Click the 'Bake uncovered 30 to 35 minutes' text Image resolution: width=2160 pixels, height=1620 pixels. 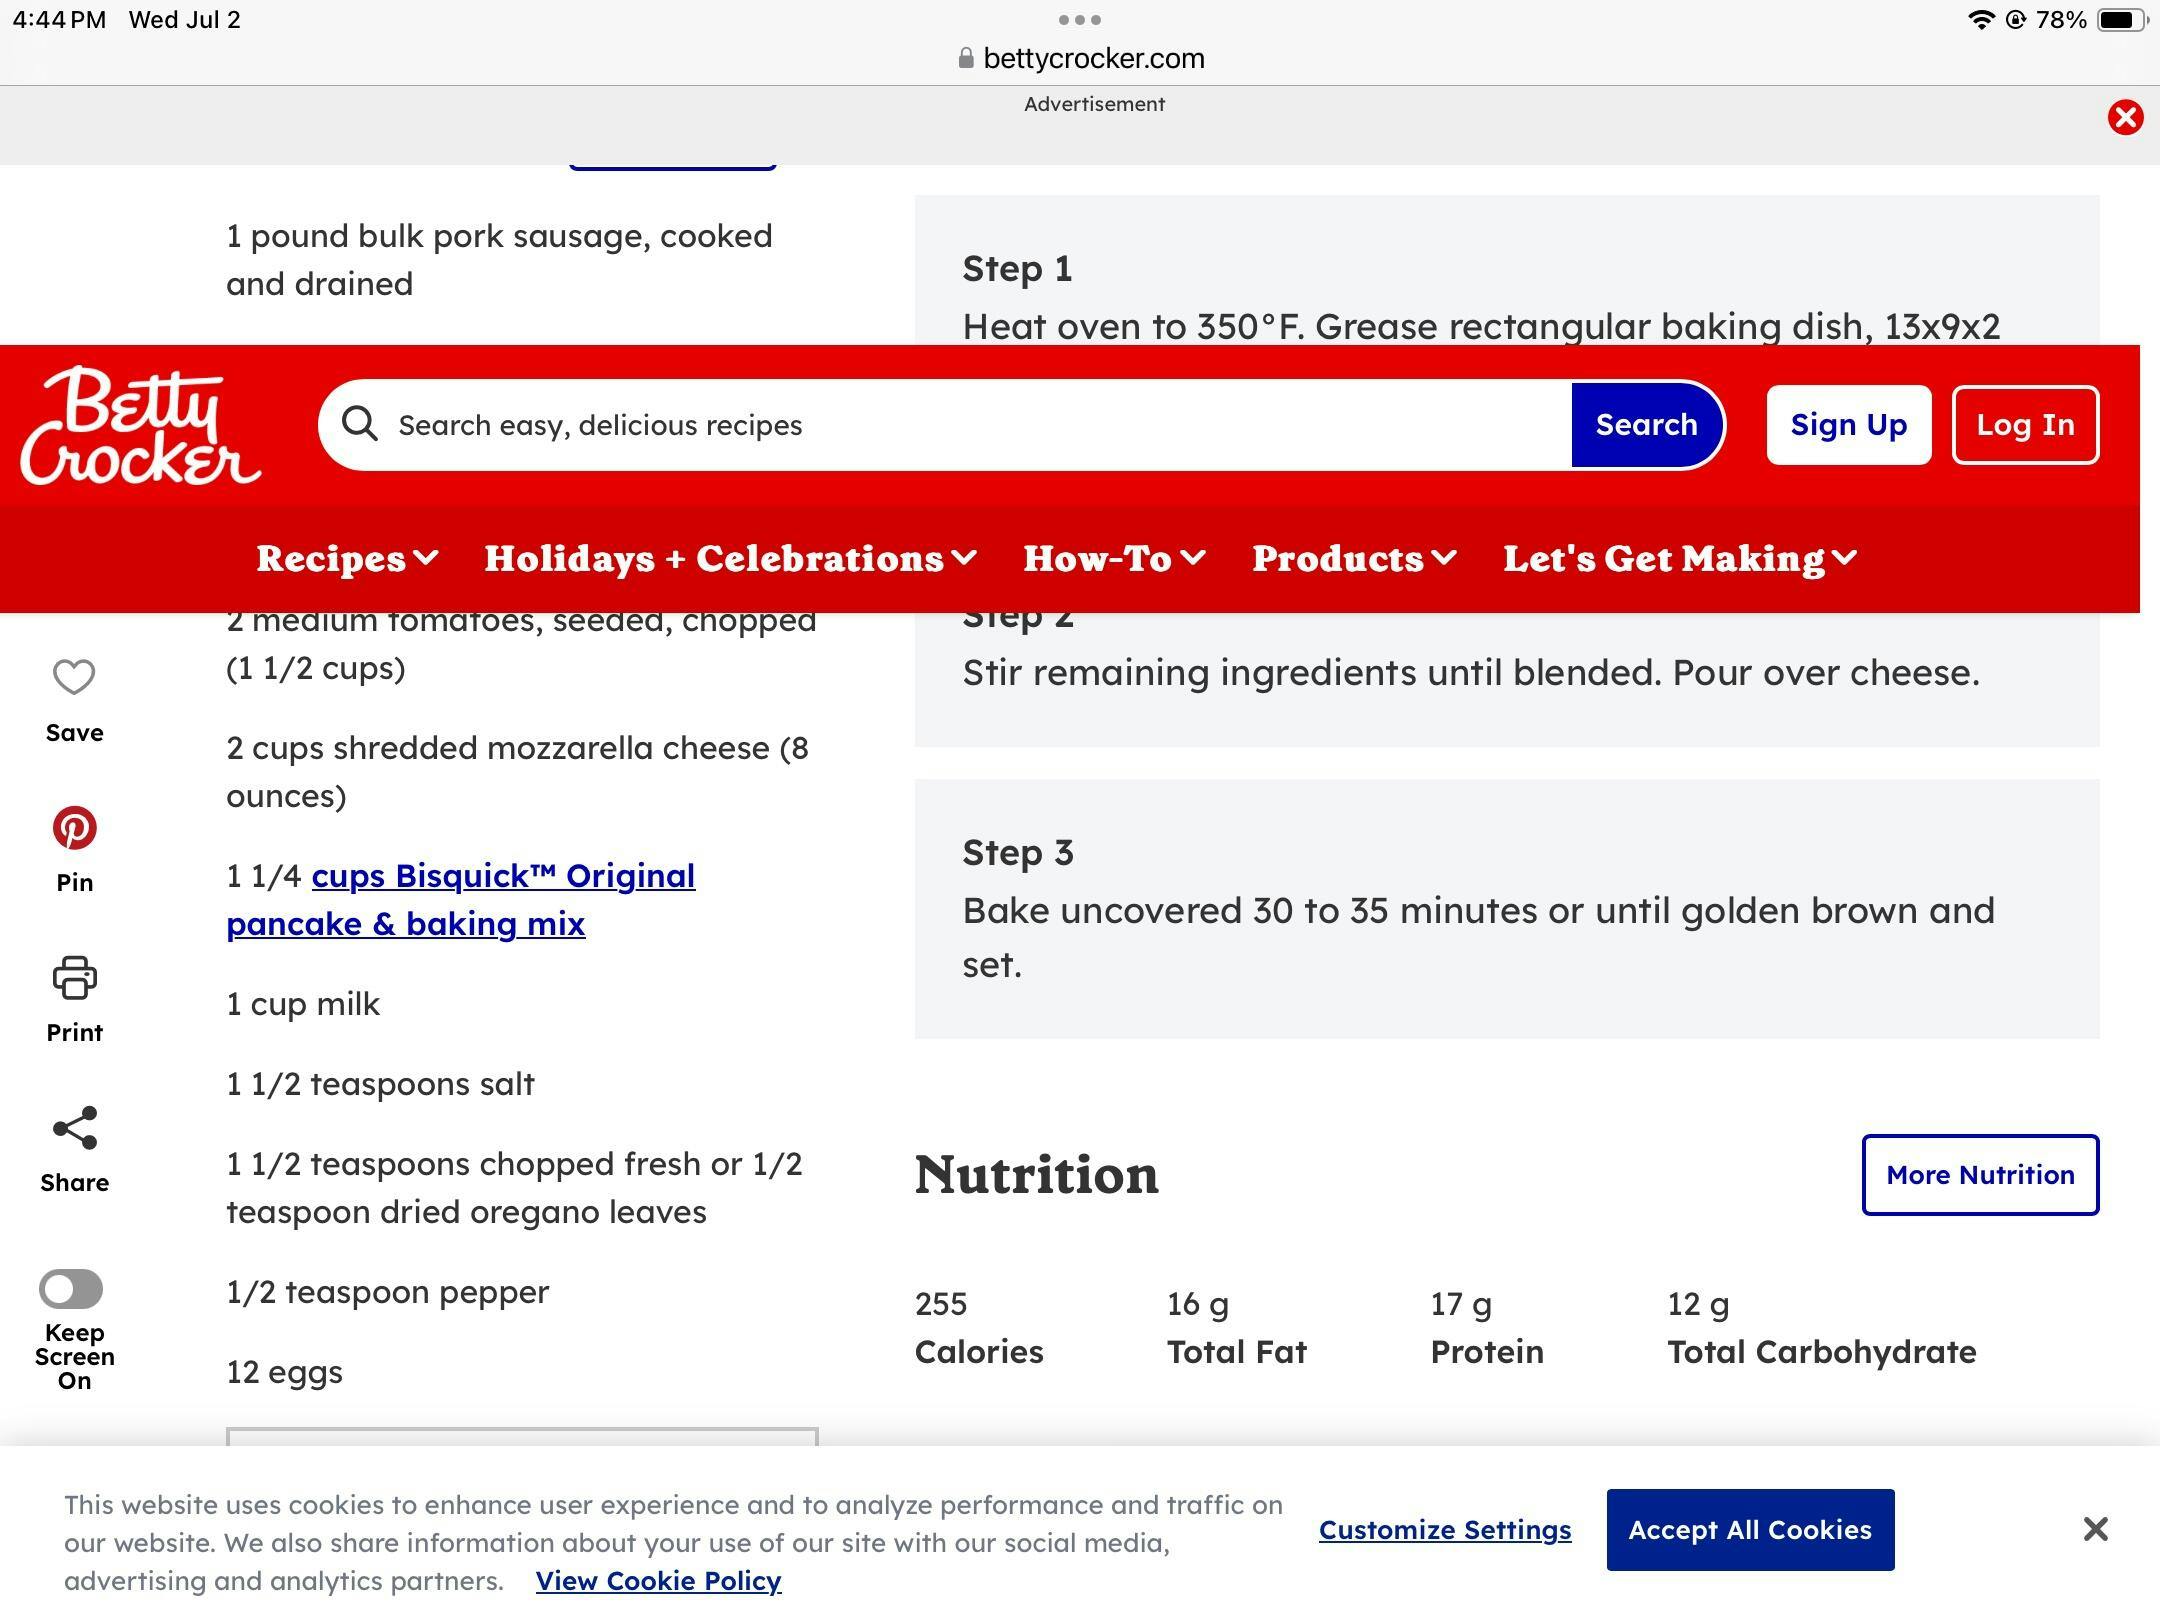click(x=1478, y=937)
